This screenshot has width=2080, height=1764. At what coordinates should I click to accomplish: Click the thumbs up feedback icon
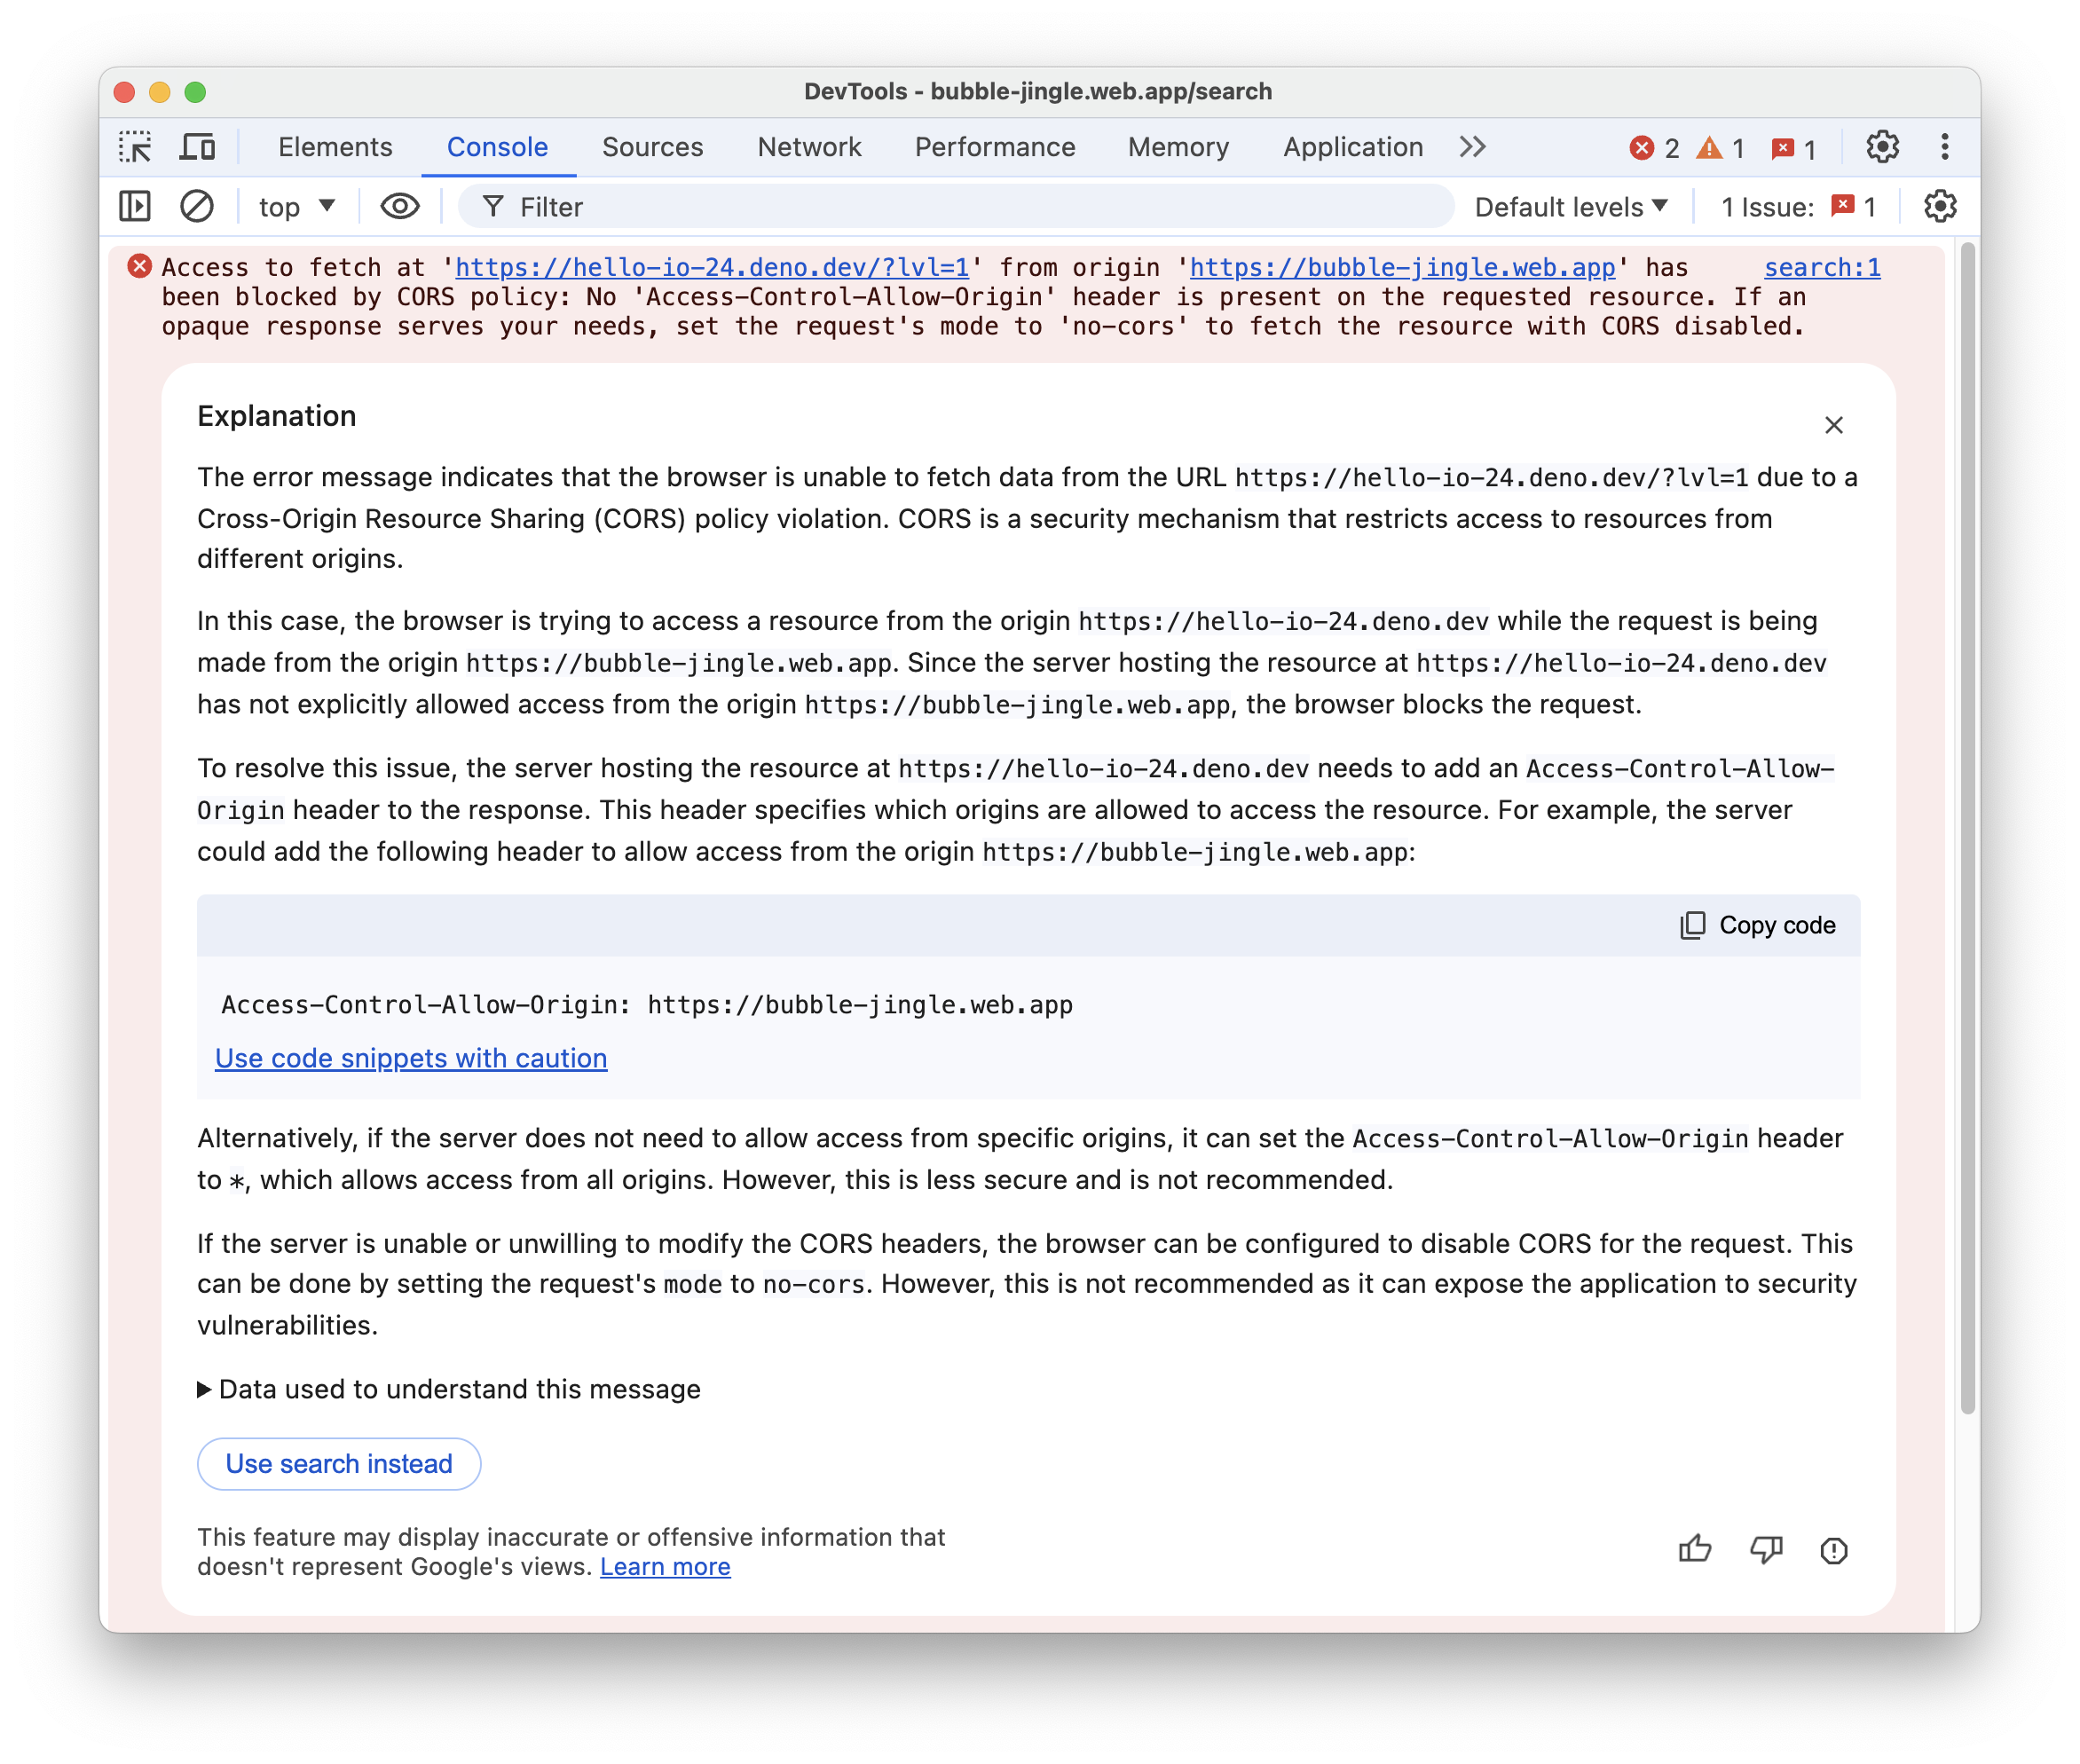click(1693, 1548)
